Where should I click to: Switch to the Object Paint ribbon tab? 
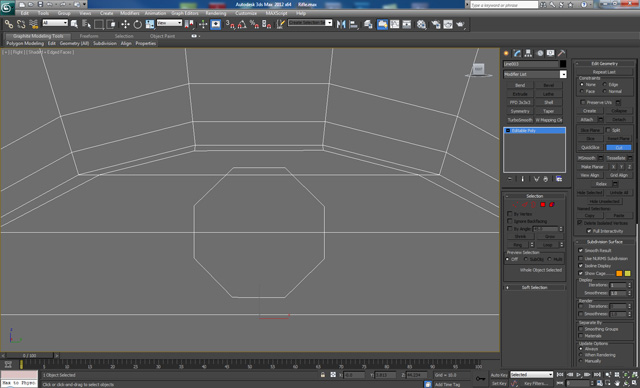click(x=162, y=36)
